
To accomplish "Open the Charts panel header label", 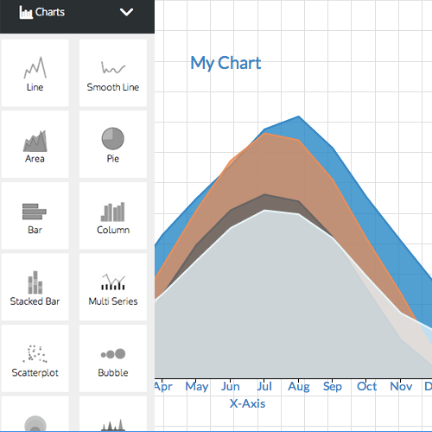I will click(x=50, y=12).
